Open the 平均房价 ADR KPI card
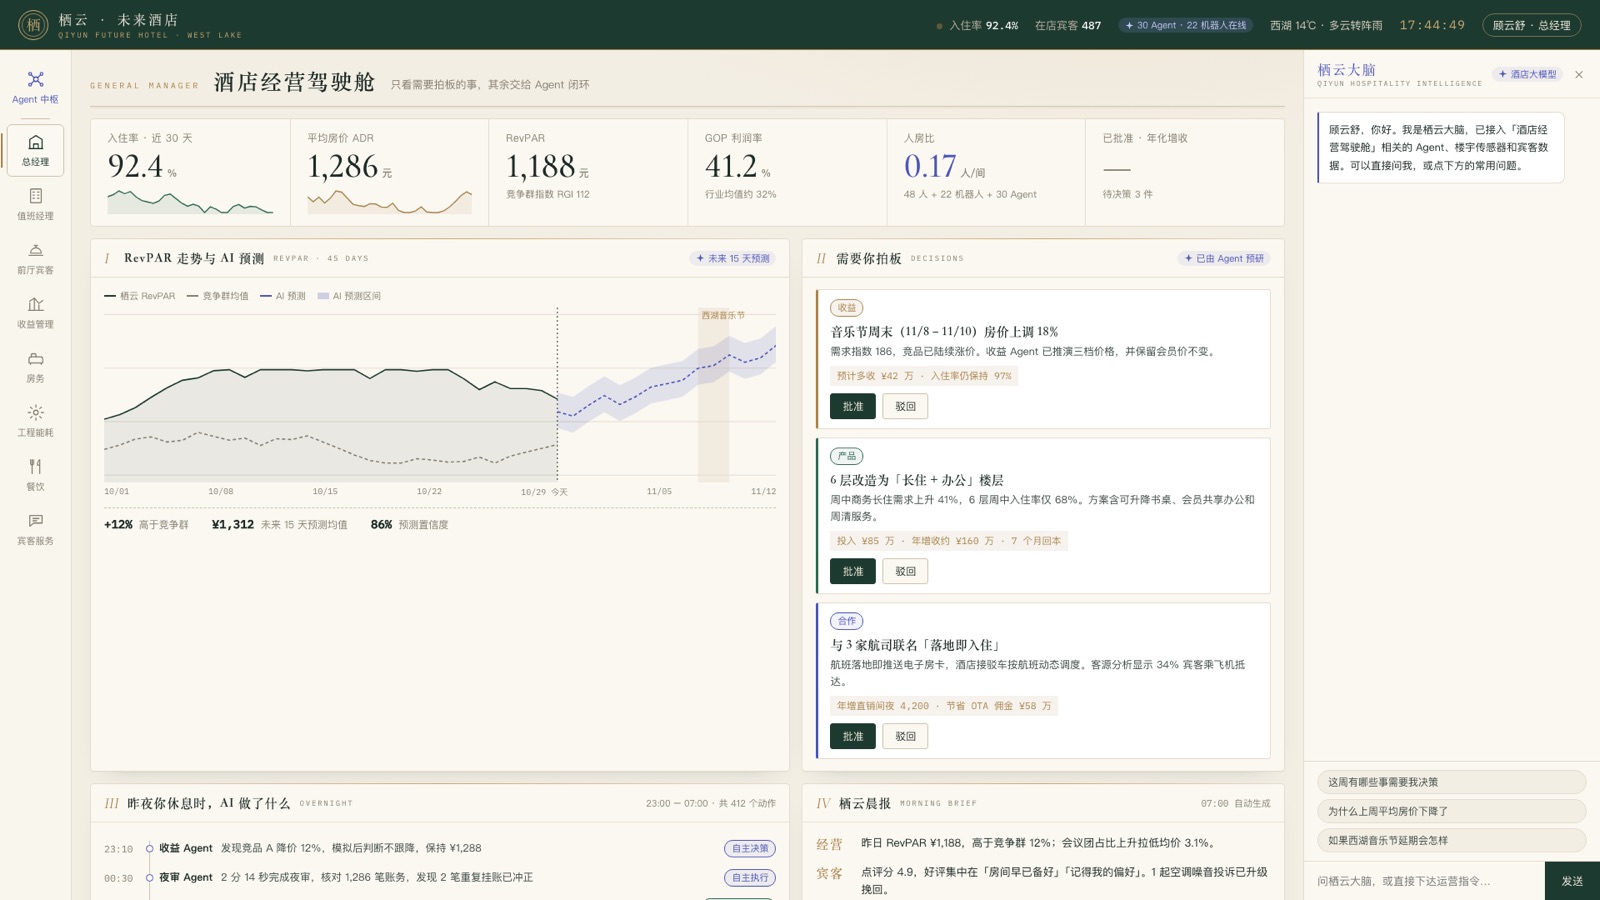 click(389, 172)
